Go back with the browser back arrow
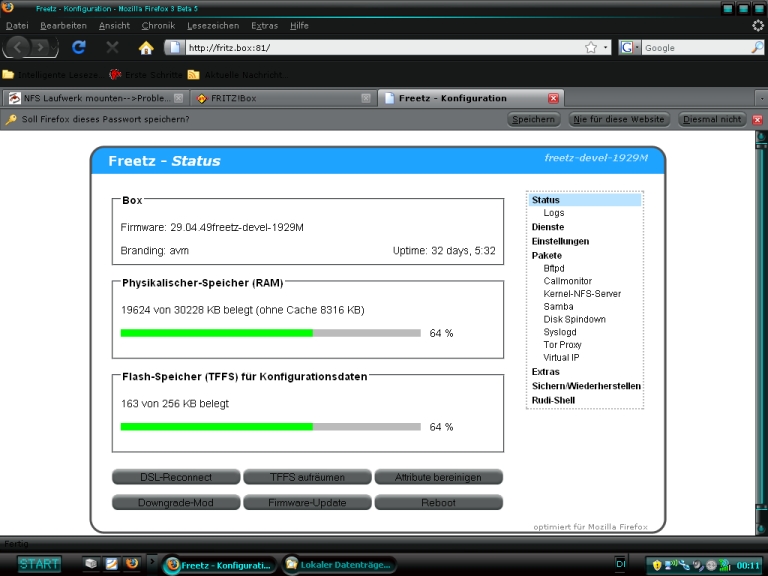 coord(20,47)
